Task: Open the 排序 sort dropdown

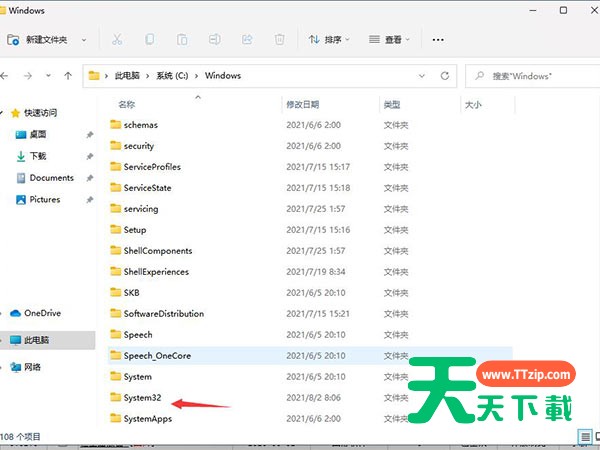Action: point(330,40)
